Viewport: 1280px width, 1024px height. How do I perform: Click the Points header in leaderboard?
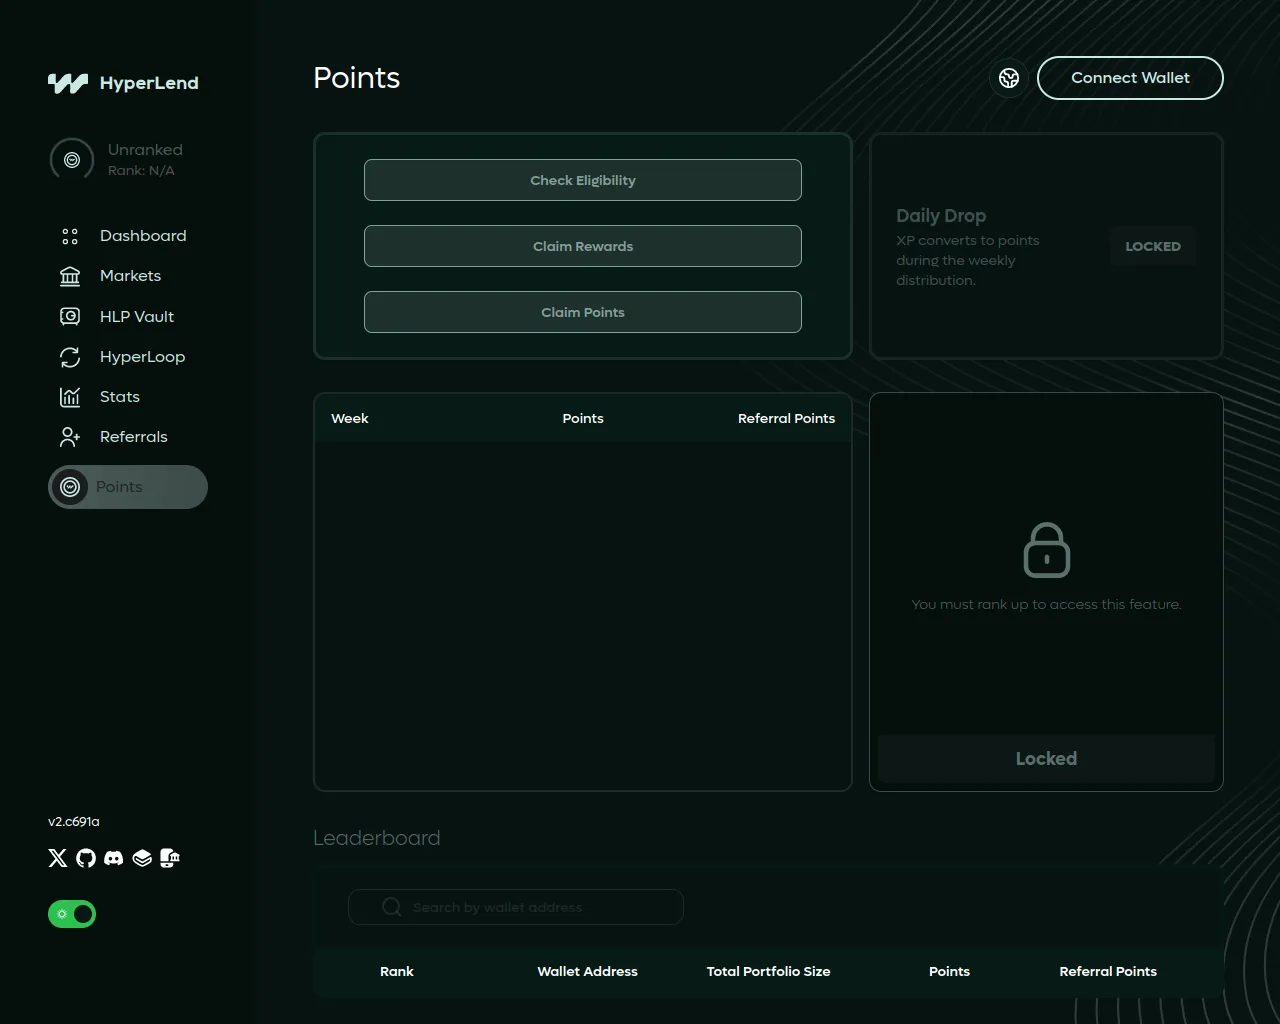pyautogui.click(x=949, y=971)
